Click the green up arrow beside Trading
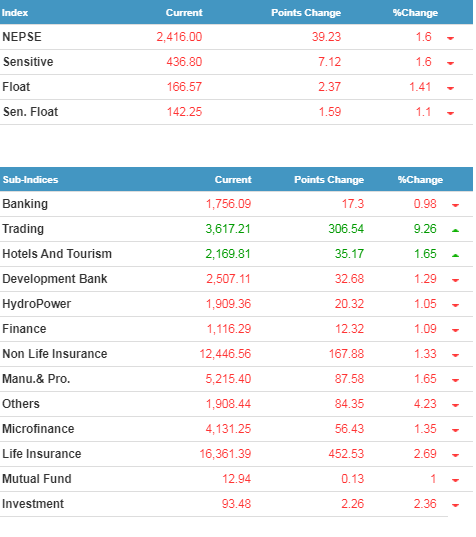 tap(455, 230)
